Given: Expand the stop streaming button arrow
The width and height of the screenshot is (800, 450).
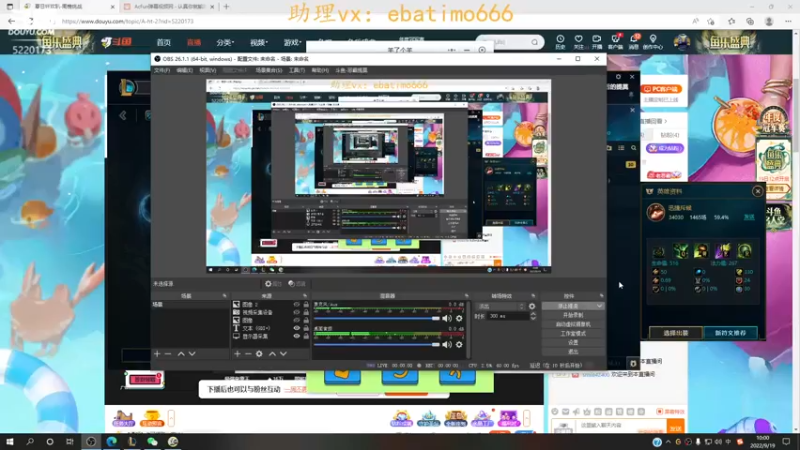Looking at the screenshot, I should tap(599, 306).
